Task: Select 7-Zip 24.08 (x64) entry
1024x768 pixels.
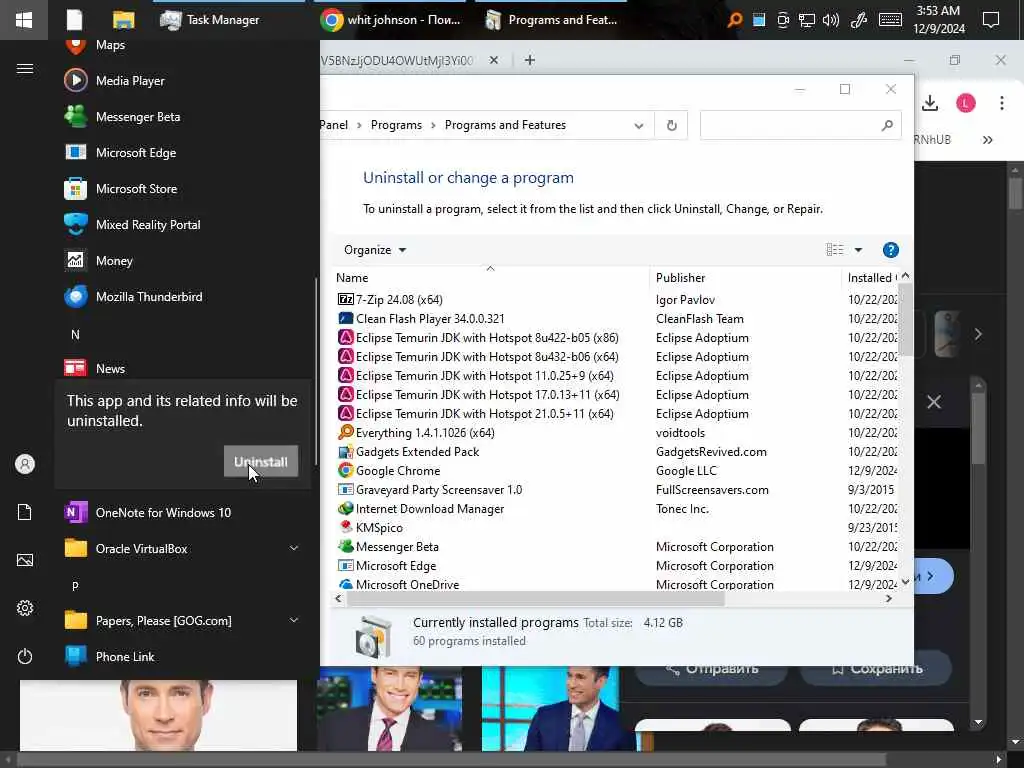Action: point(399,300)
